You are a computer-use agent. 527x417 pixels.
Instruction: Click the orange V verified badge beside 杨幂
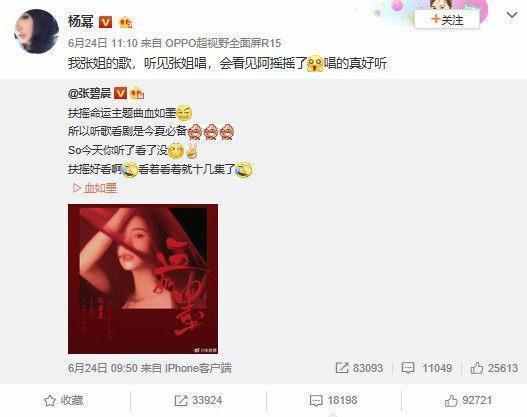[105, 22]
